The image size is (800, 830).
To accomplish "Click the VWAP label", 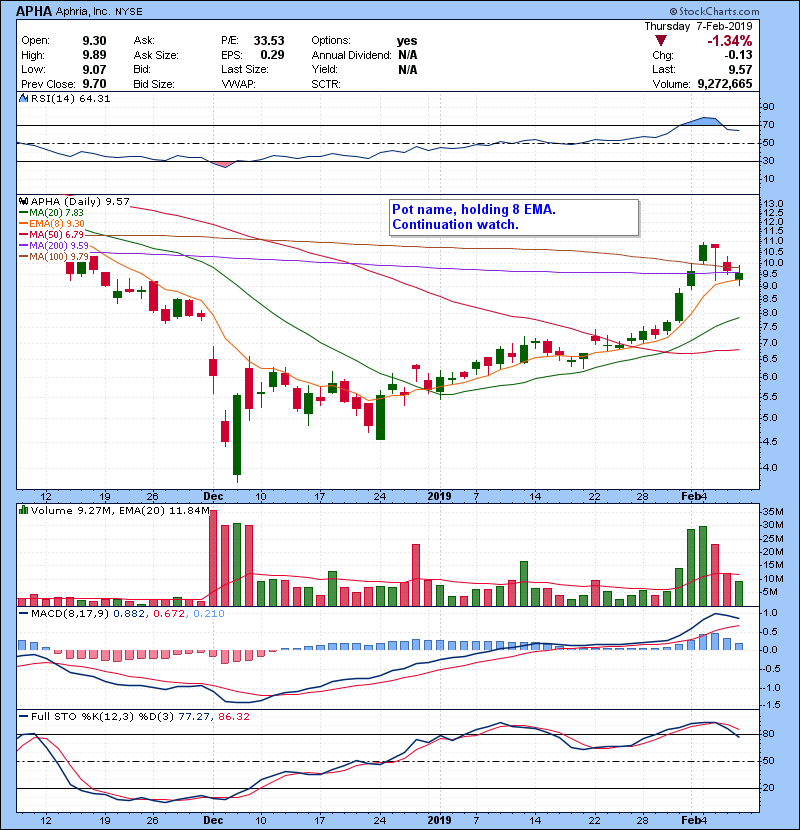I will [x=238, y=84].
